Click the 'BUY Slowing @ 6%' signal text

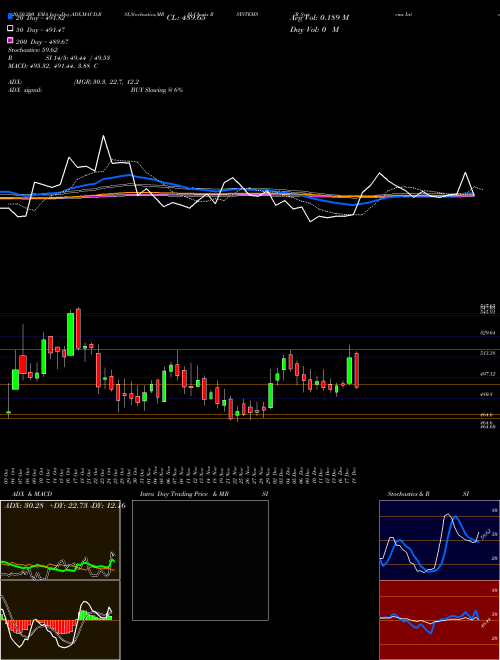(x=157, y=90)
